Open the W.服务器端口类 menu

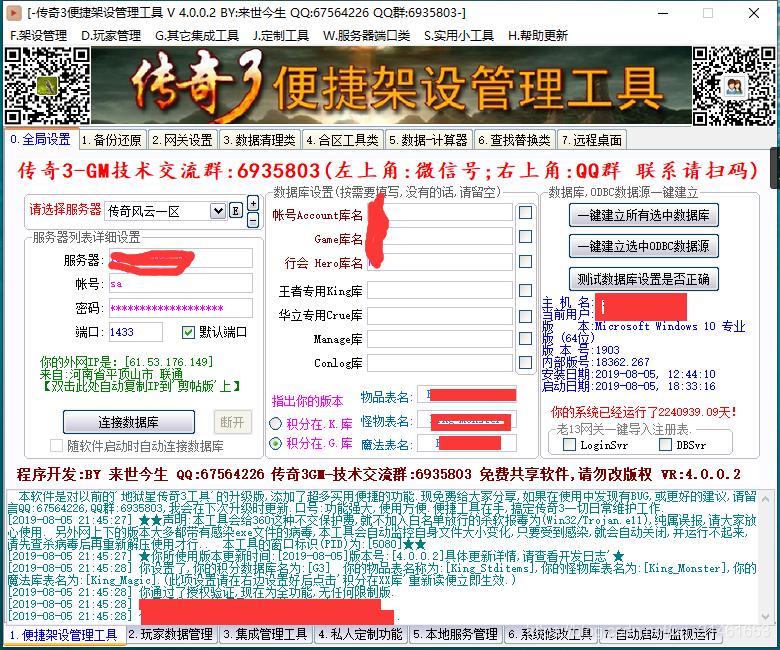pyautogui.click(x=366, y=35)
